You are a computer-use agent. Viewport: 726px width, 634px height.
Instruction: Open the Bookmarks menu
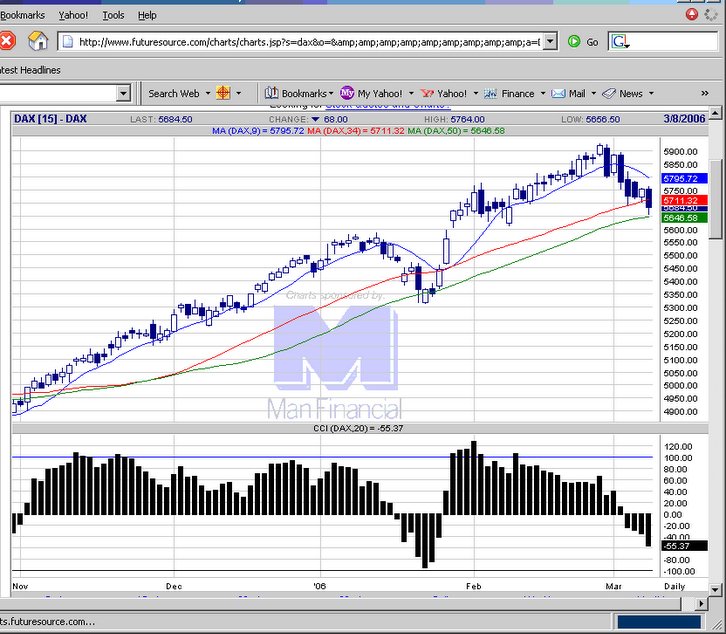(22, 15)
